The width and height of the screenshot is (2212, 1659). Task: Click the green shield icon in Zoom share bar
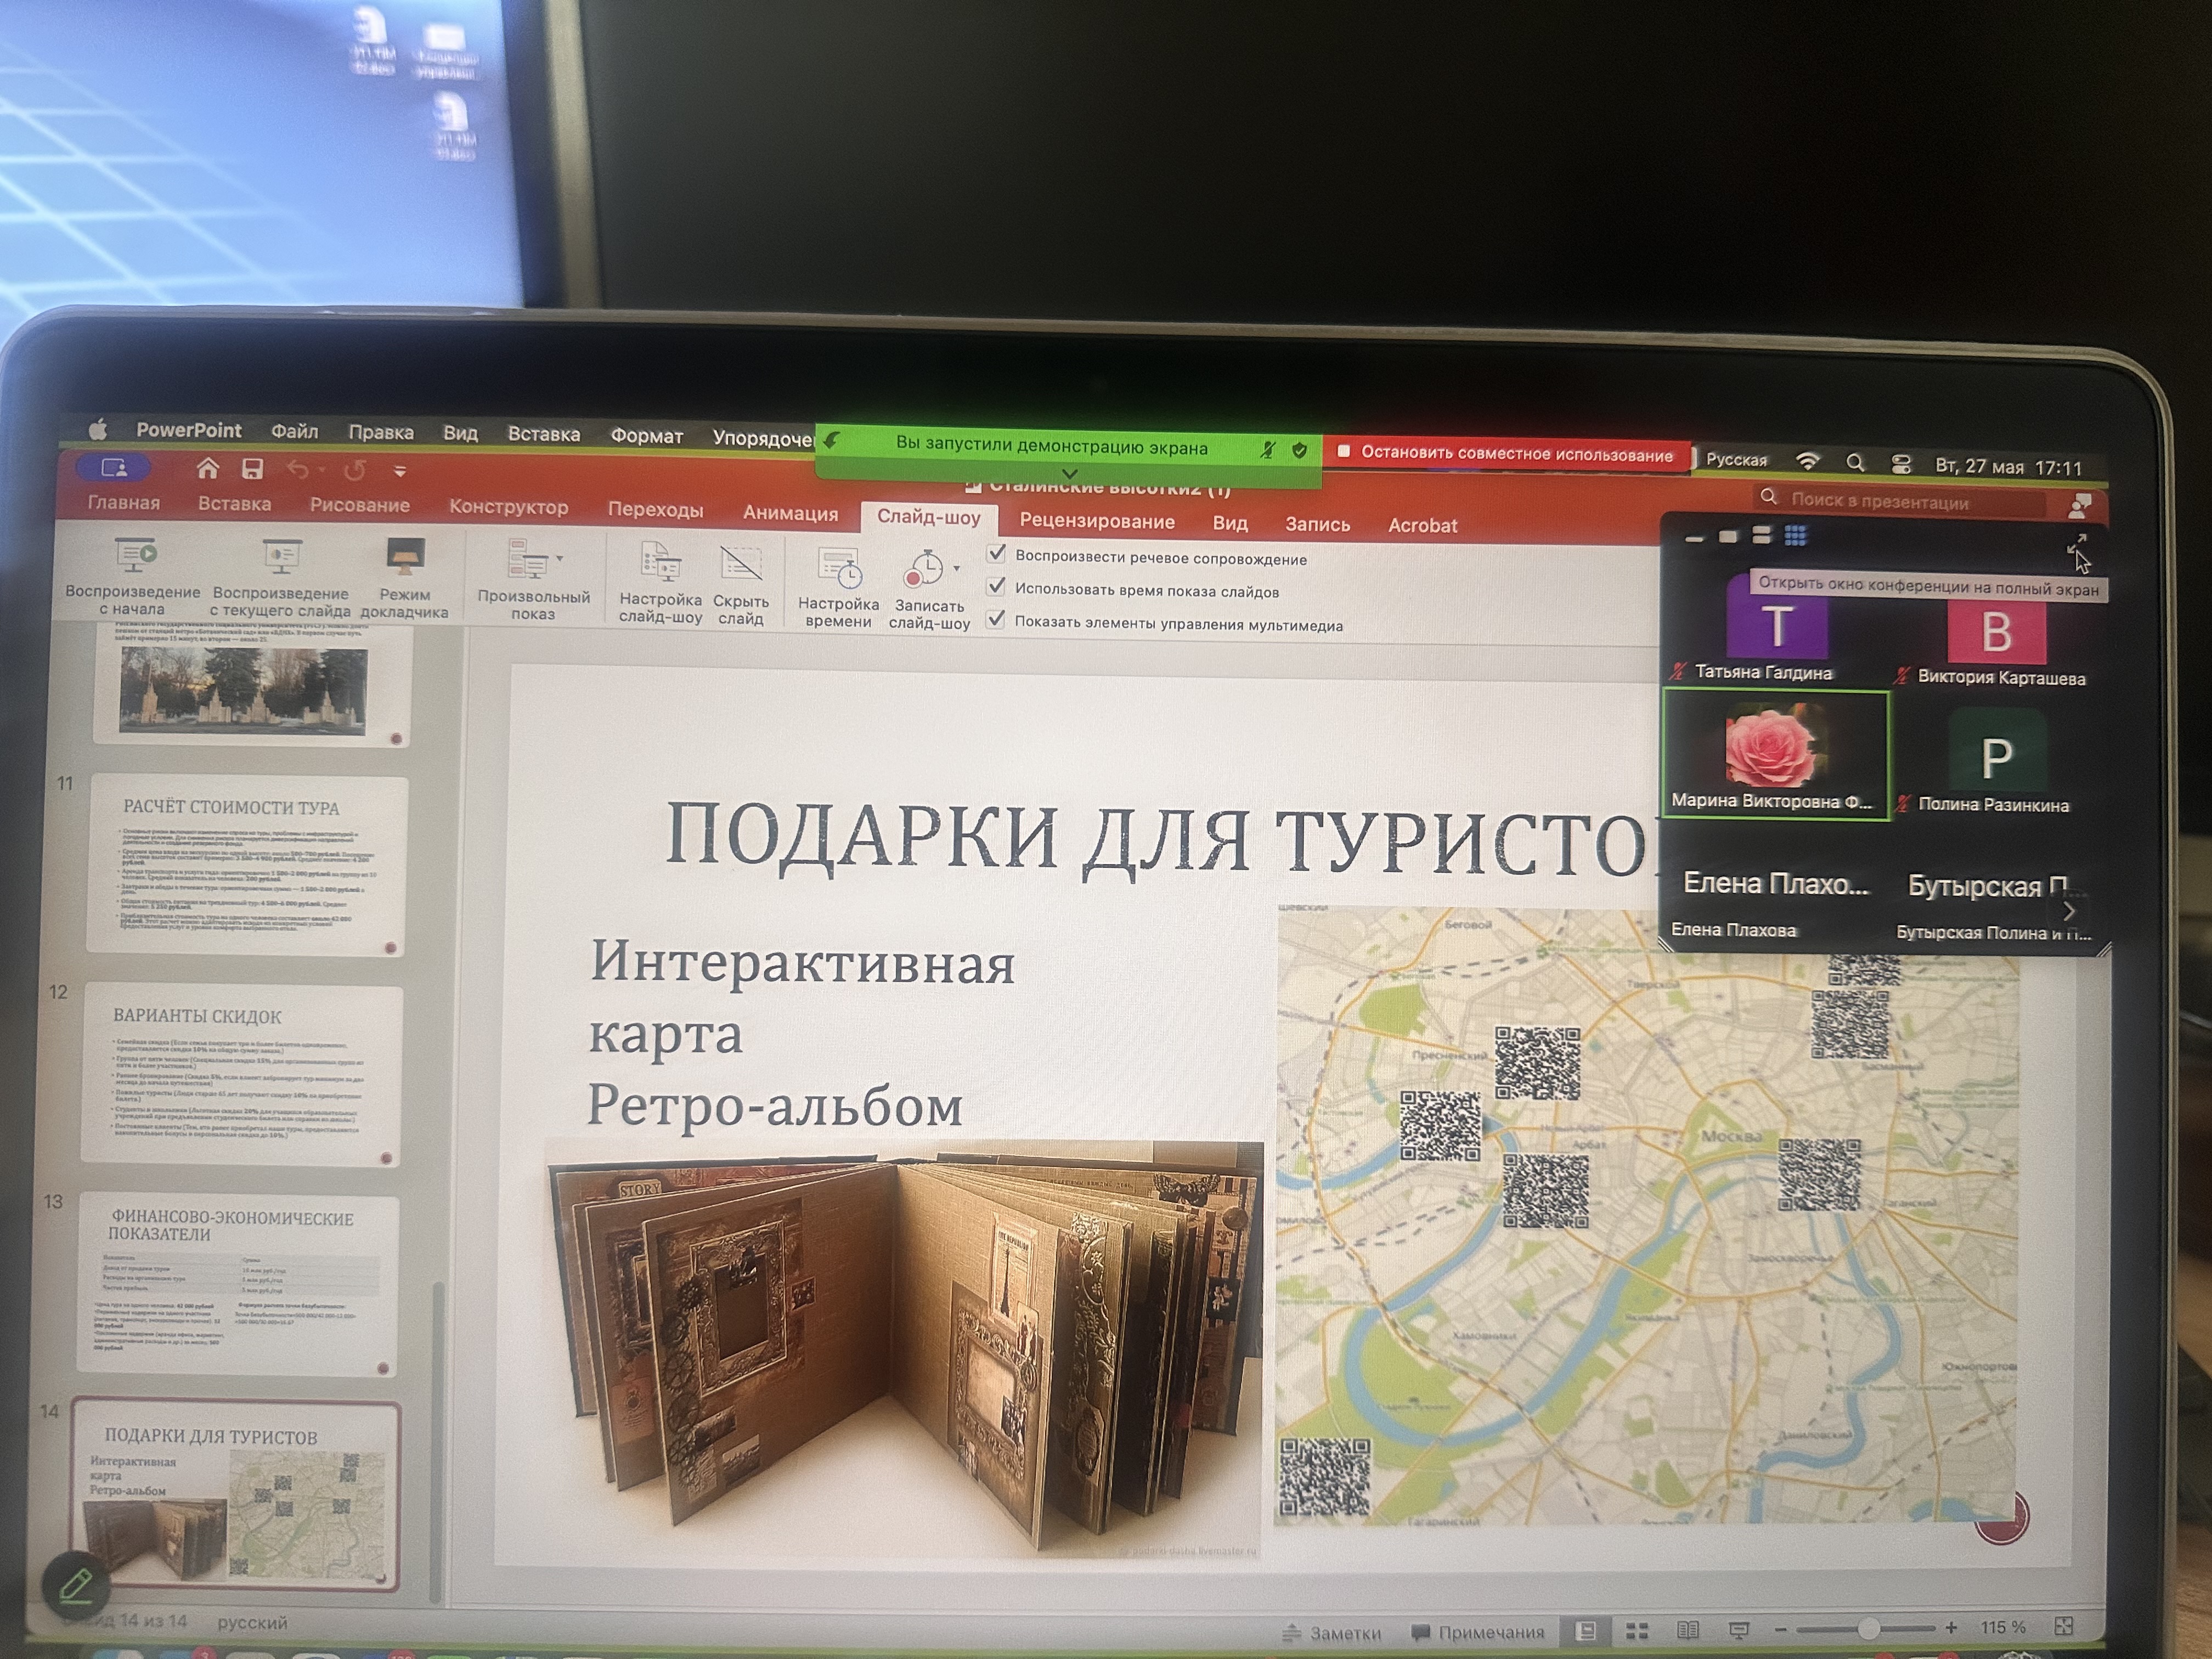click(x=1299, y=451)
